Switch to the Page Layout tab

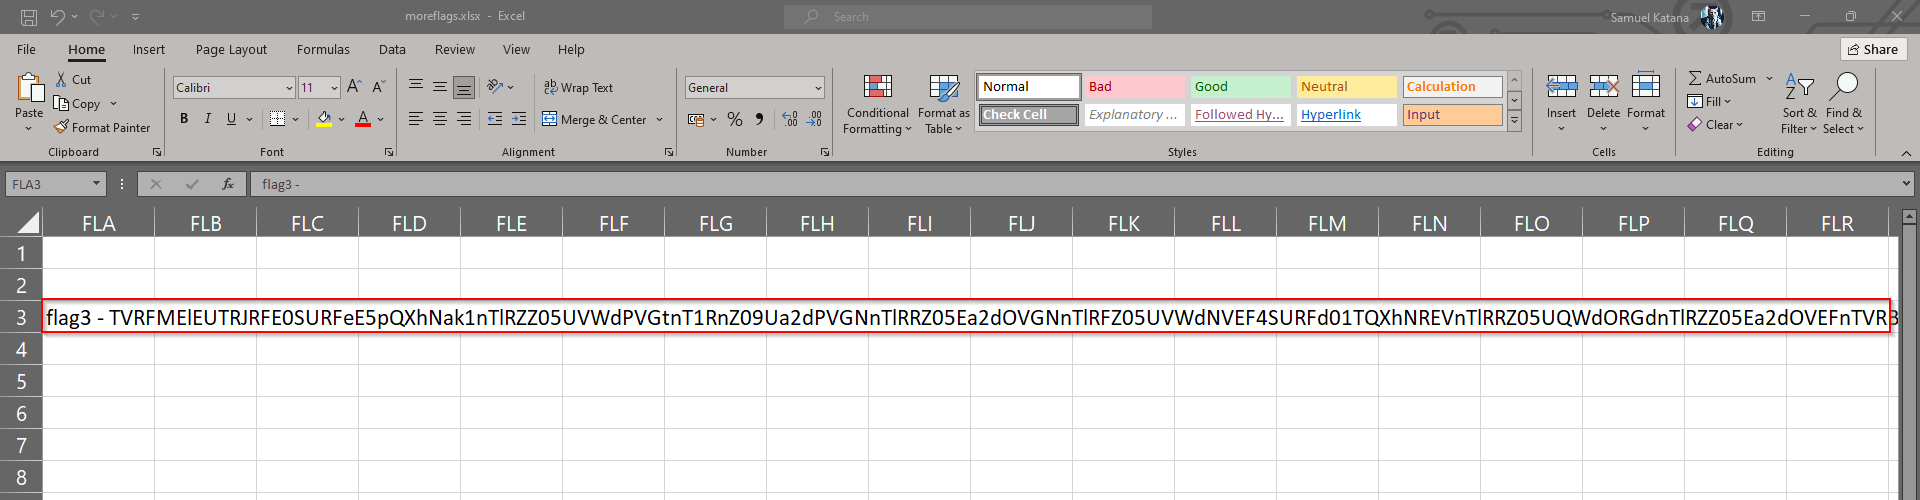pyautogui.click(x=231, y=49)
